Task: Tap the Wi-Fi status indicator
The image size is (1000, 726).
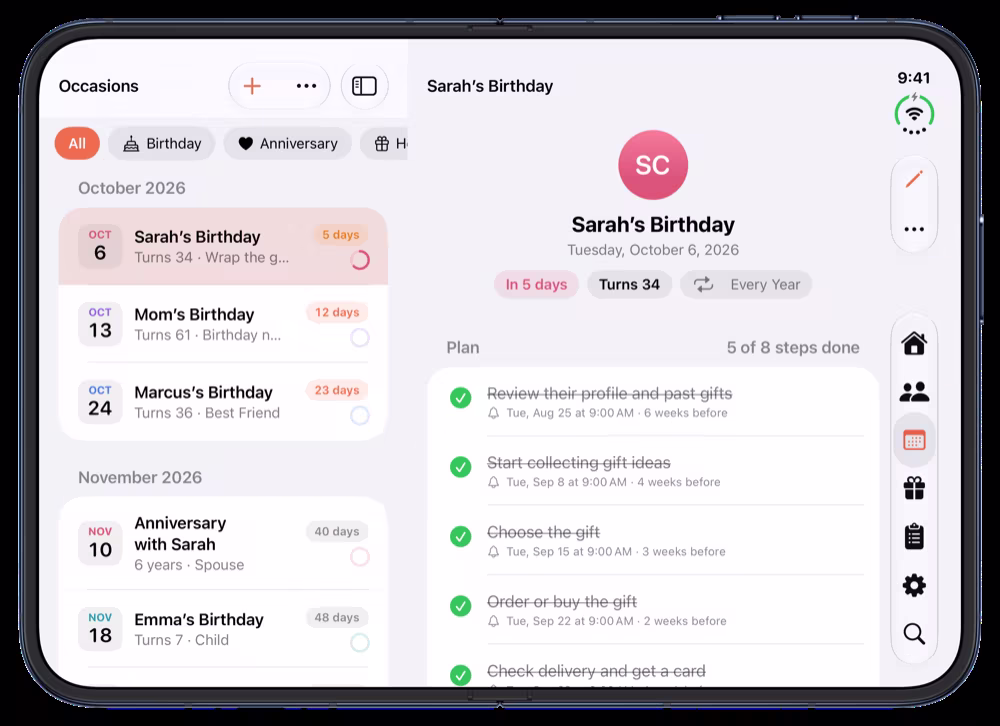Action: click(914, 114)
